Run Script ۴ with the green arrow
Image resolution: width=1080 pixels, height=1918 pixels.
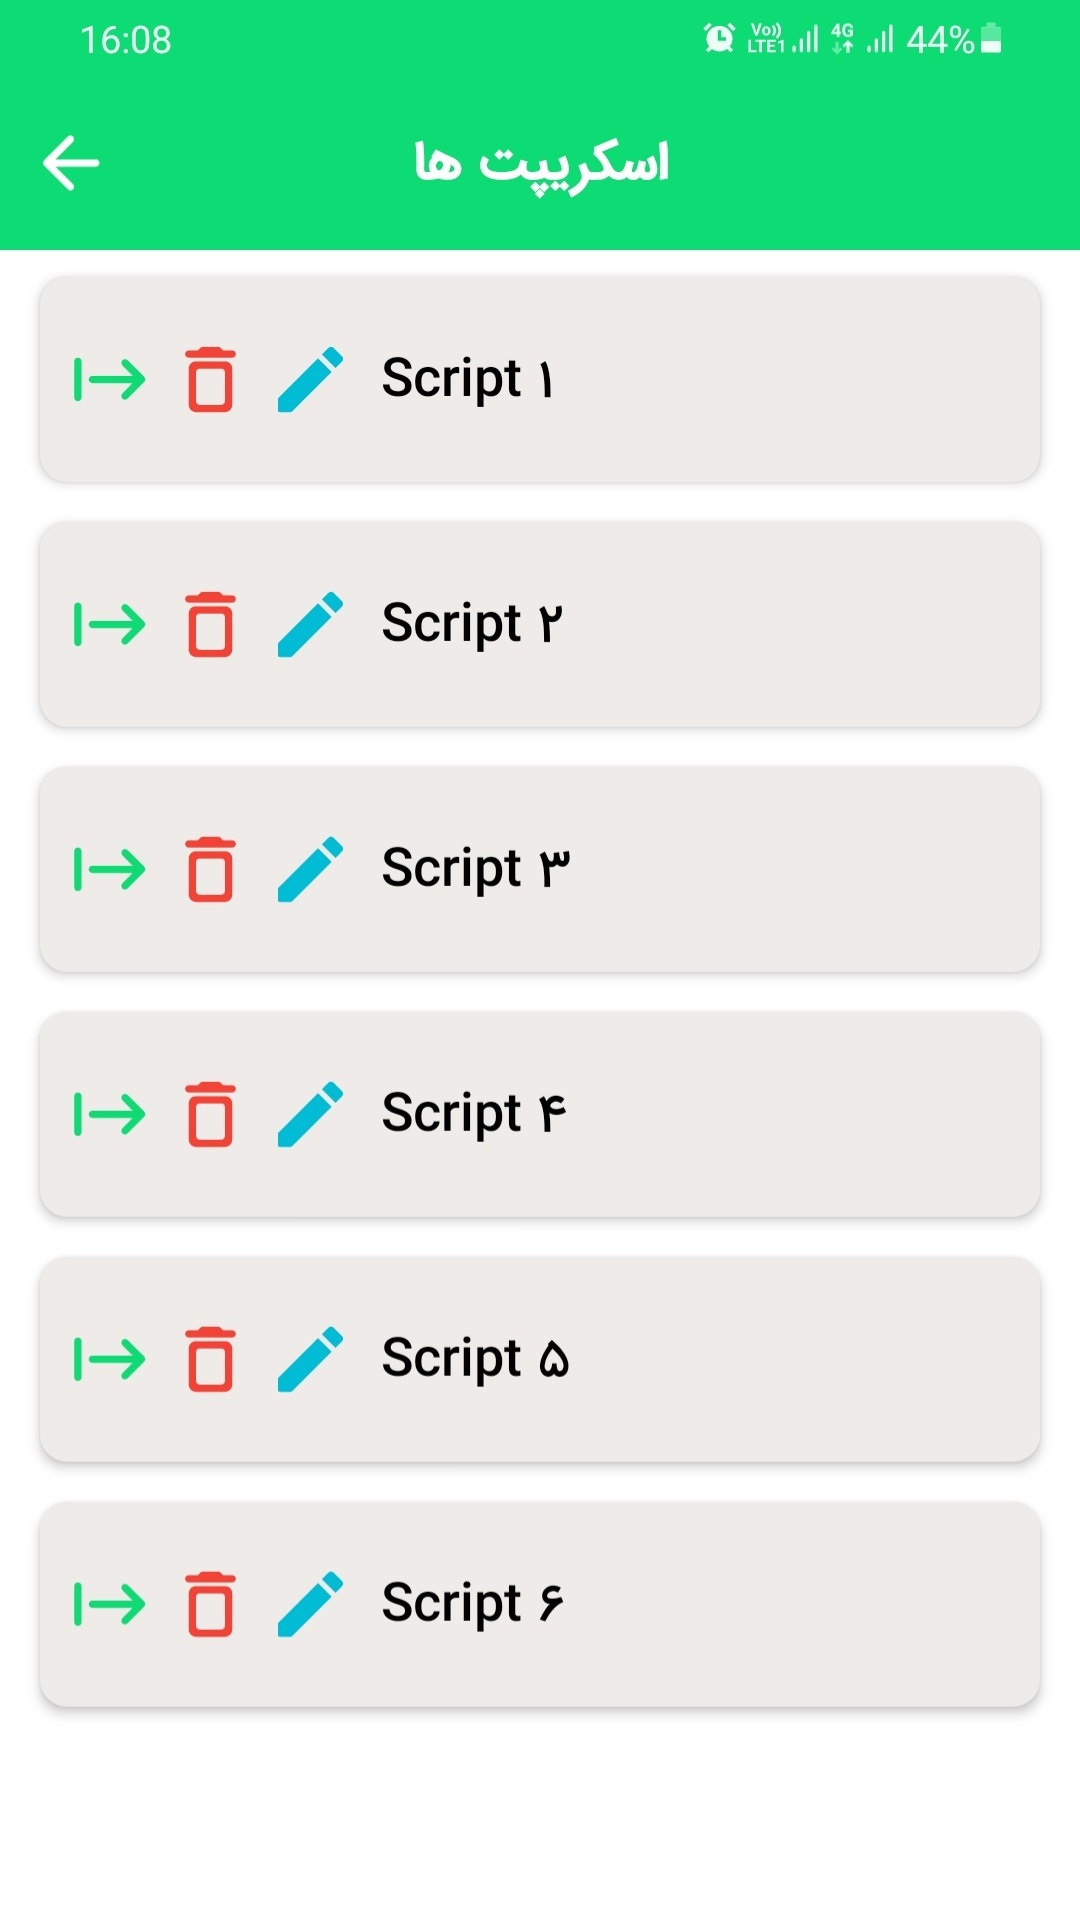[110, 1114]
